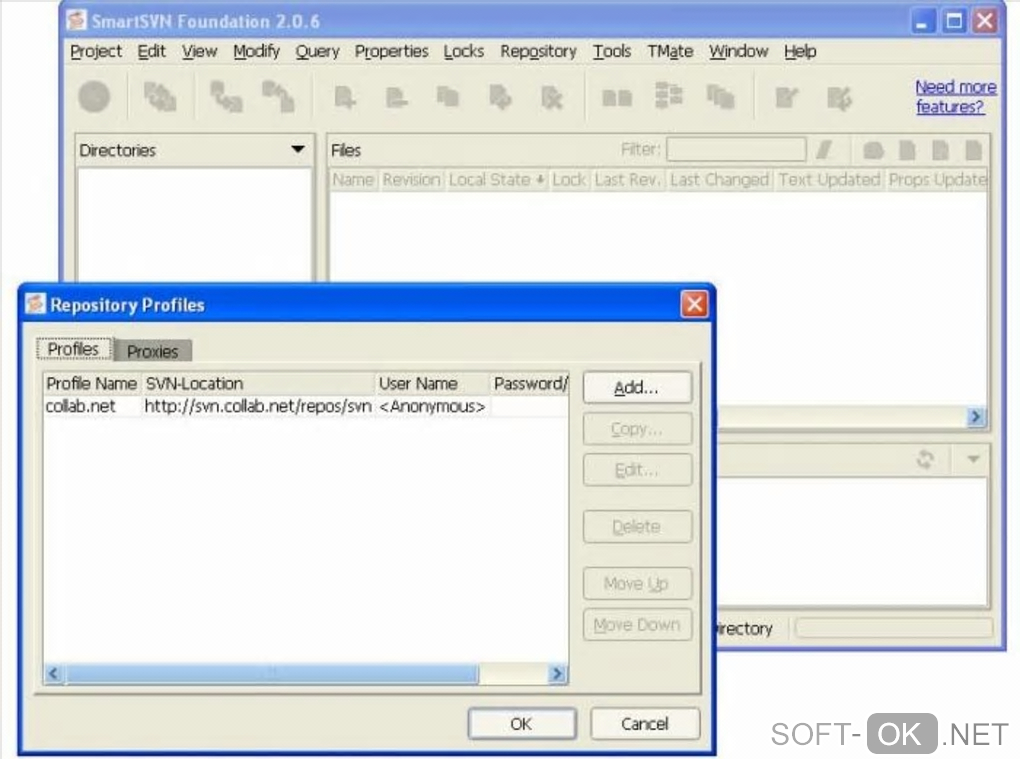Click the SmartSVN title bar application icon
Viewport: 1020px width, 759px height.
click(x=77, y=21)
